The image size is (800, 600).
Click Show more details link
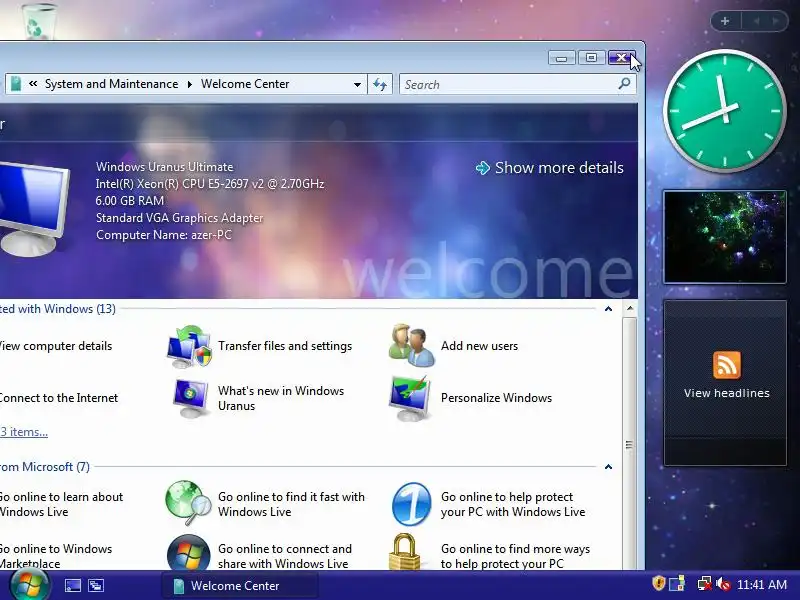549,168
